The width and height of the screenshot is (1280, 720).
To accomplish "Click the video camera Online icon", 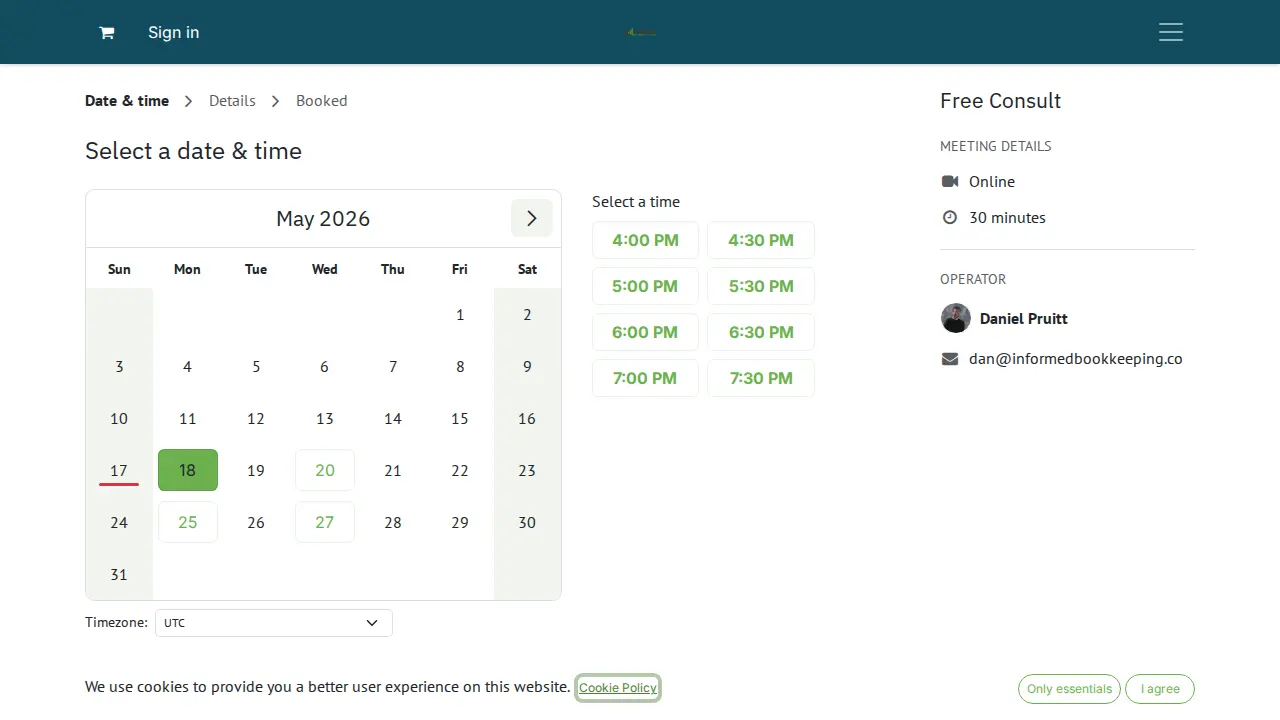I will [x=950, y=181].
